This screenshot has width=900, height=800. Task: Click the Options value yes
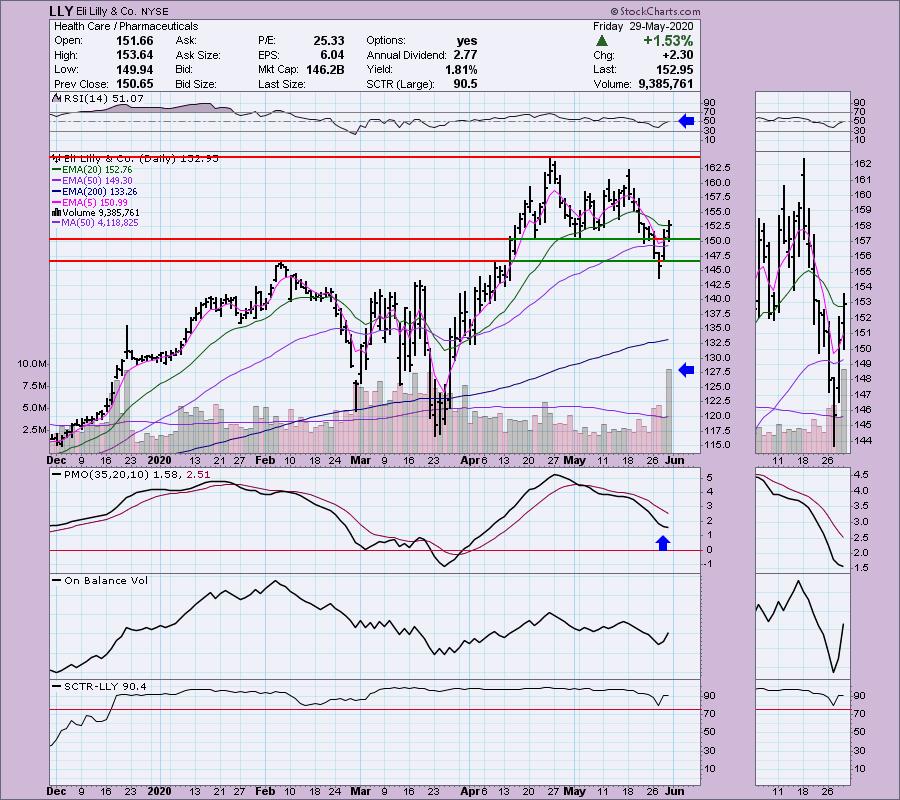467,41
